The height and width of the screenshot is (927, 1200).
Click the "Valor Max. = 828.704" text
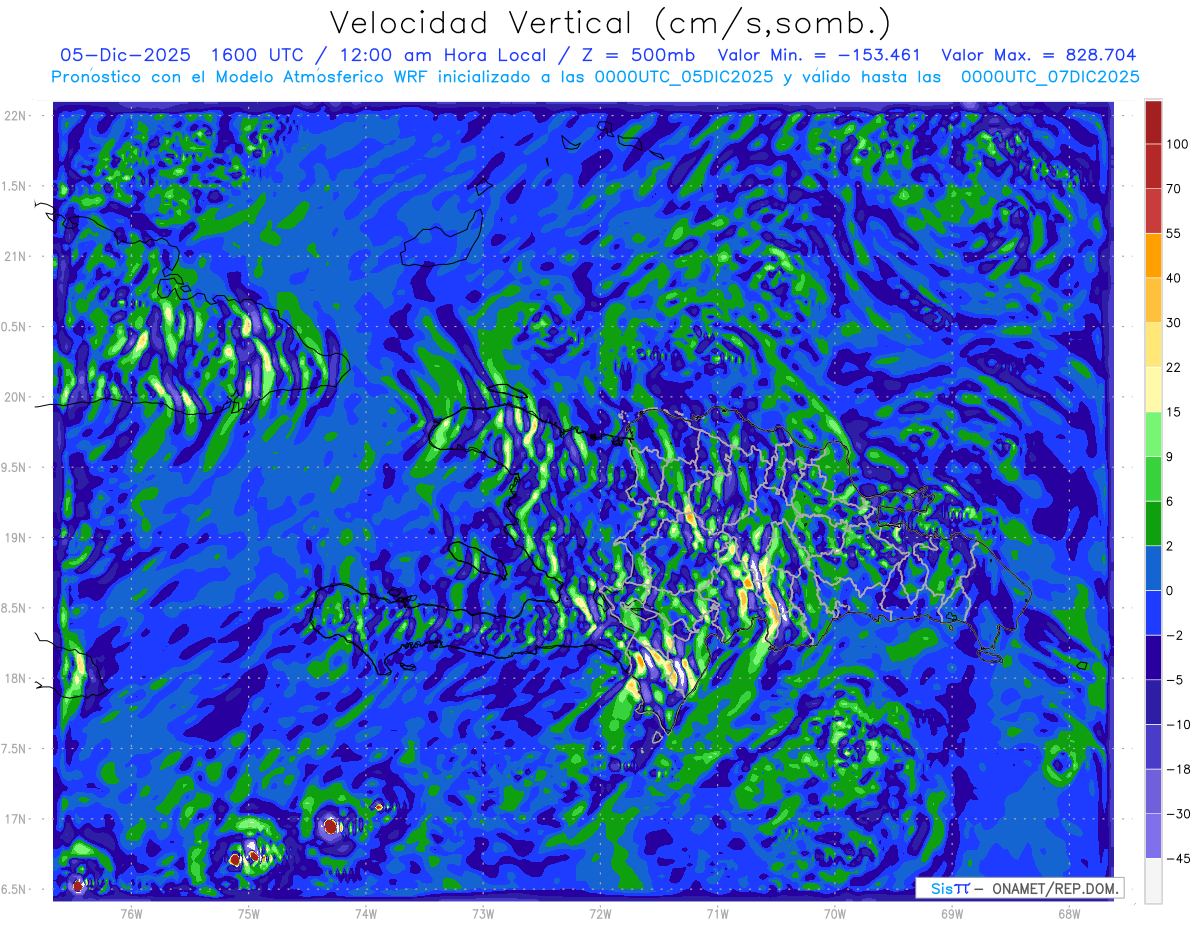(1038, 55)
